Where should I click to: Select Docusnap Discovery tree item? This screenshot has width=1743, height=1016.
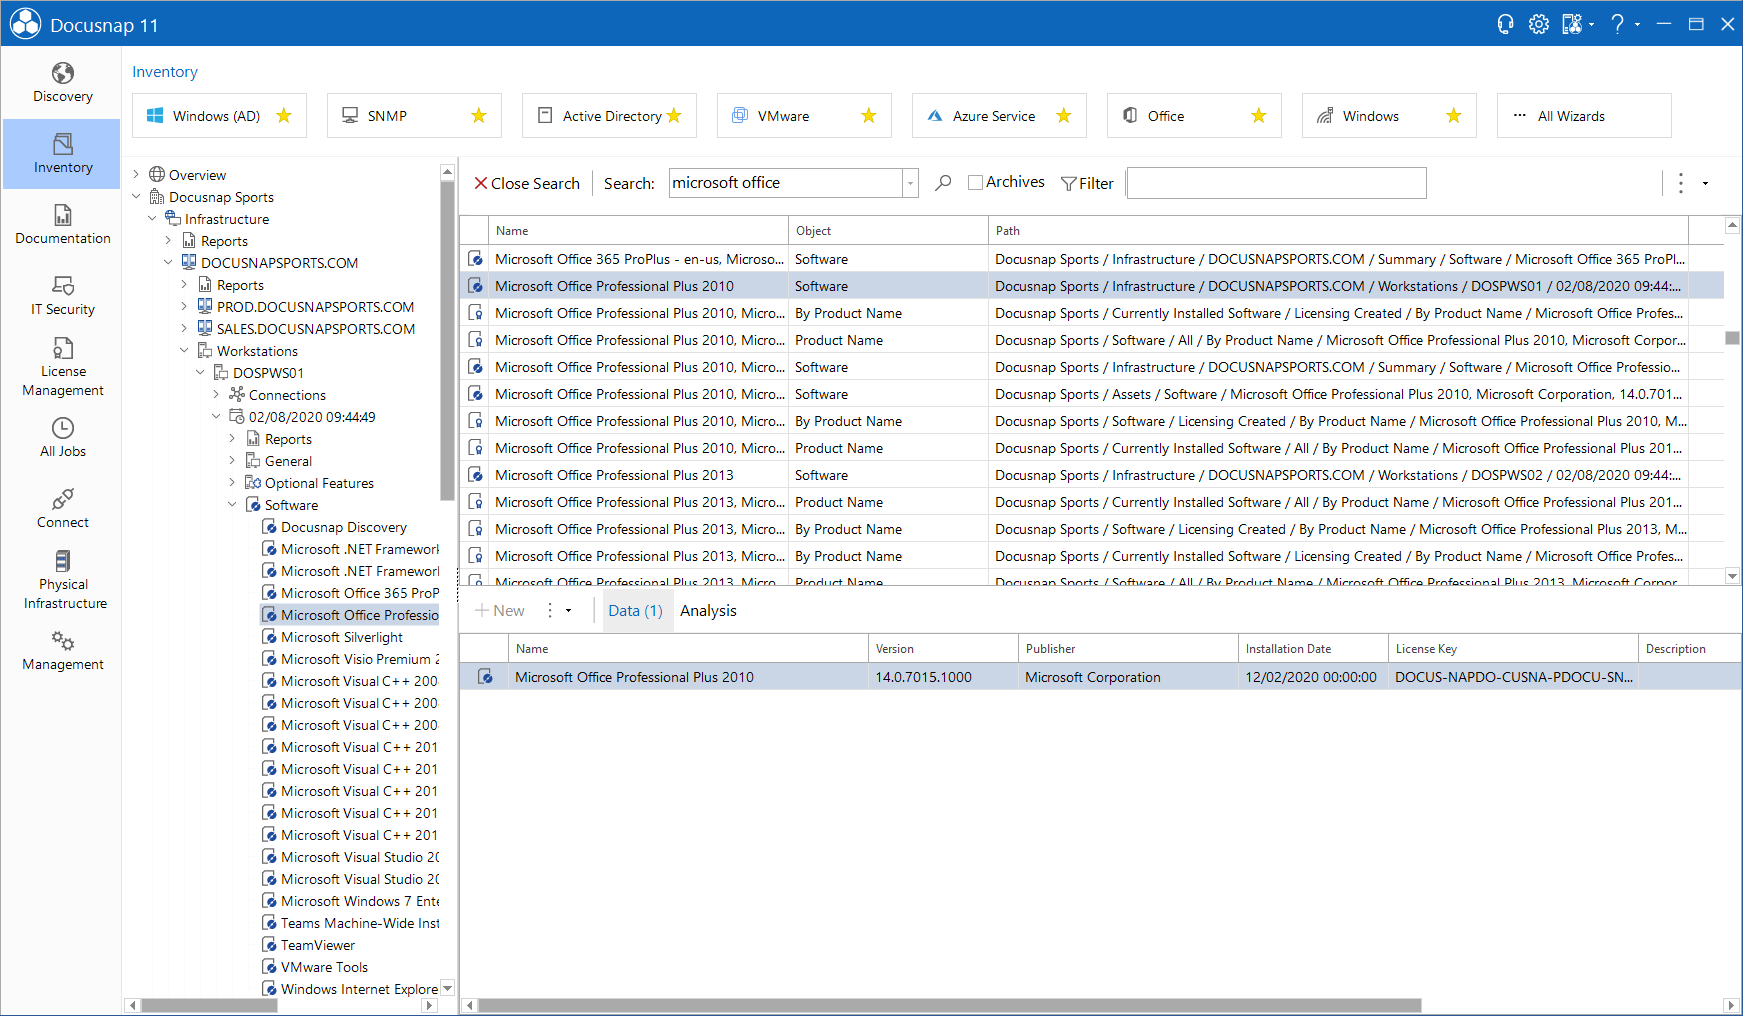pyautogui.click(x=344, y=527)
